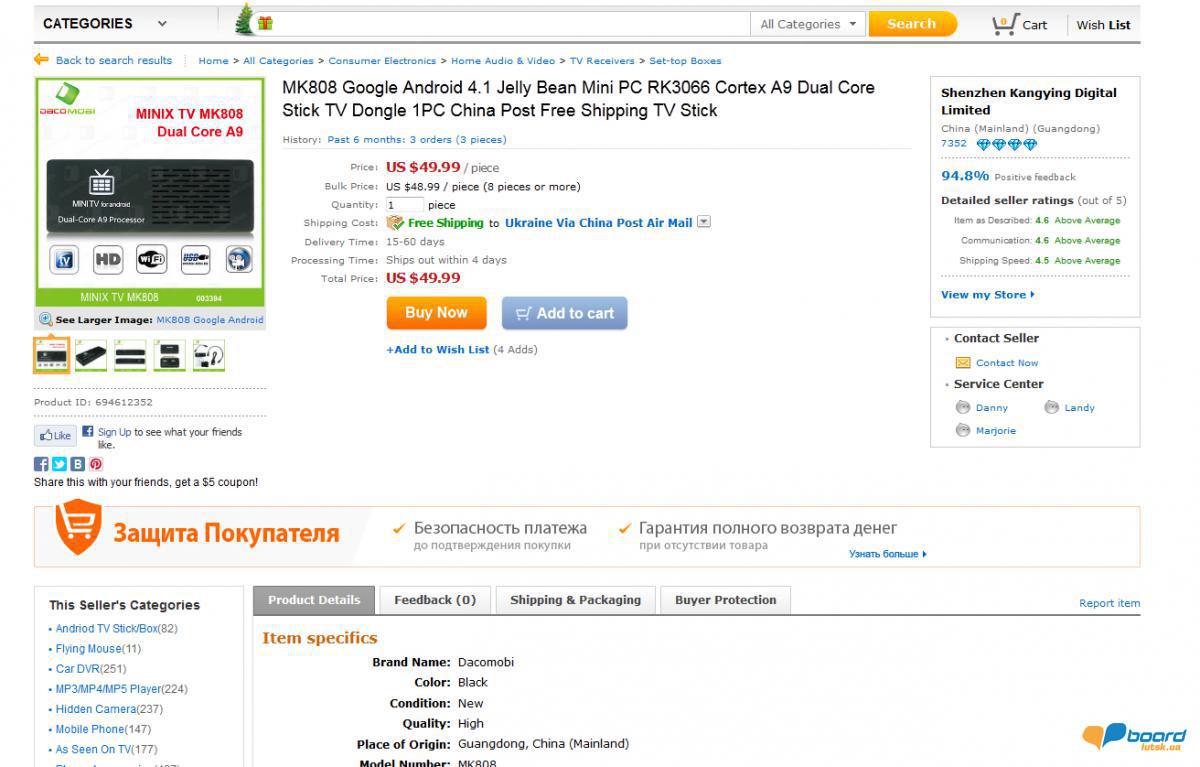This screenshot has width=1200, height=767.
Task: Switch to the Feedback (0) tab
Action: 435,600
